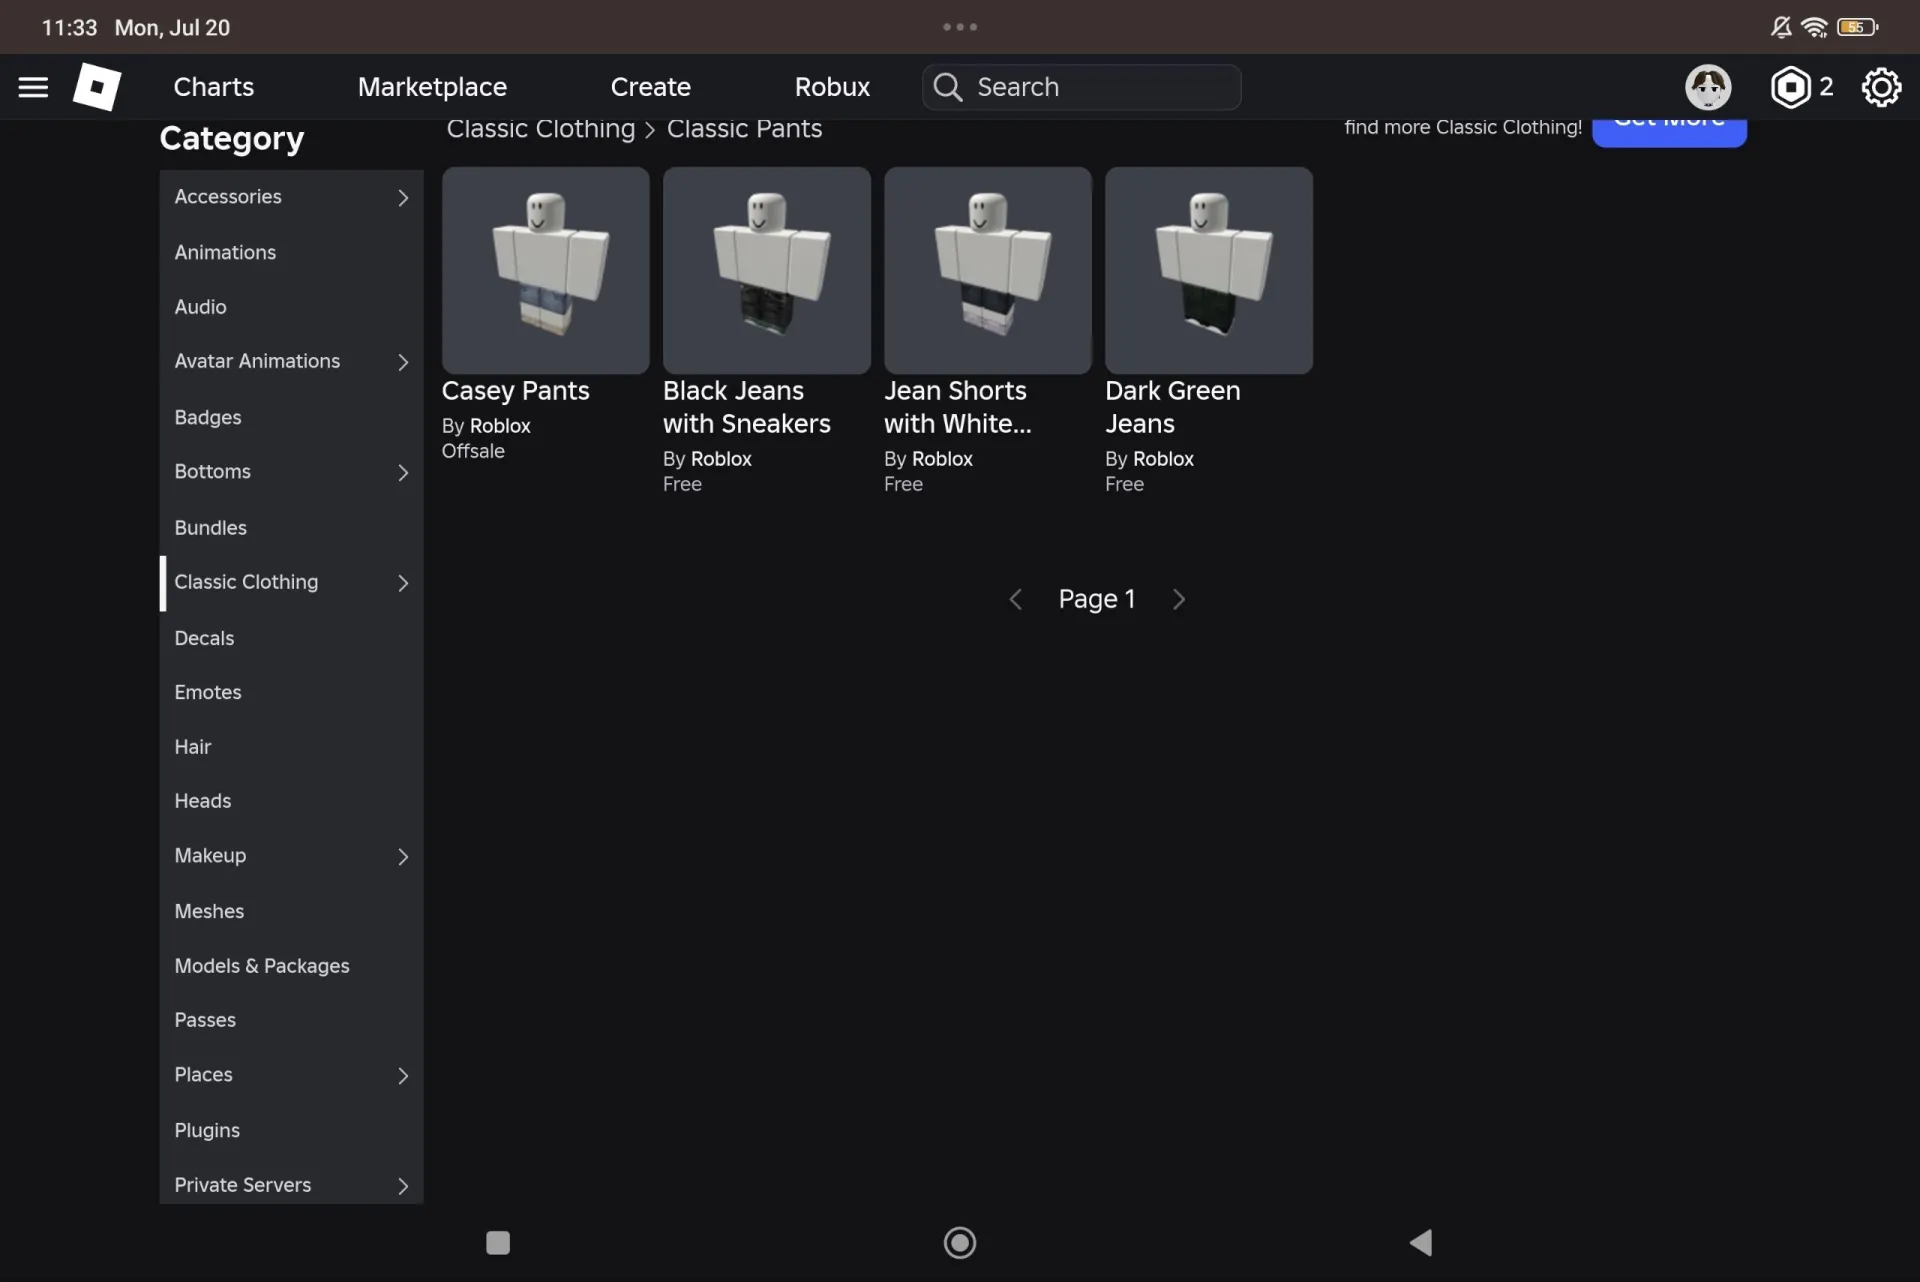Screen dimensions: 1920x1282
Task: Select the Emotes category
Action: (x=291, y=692)
